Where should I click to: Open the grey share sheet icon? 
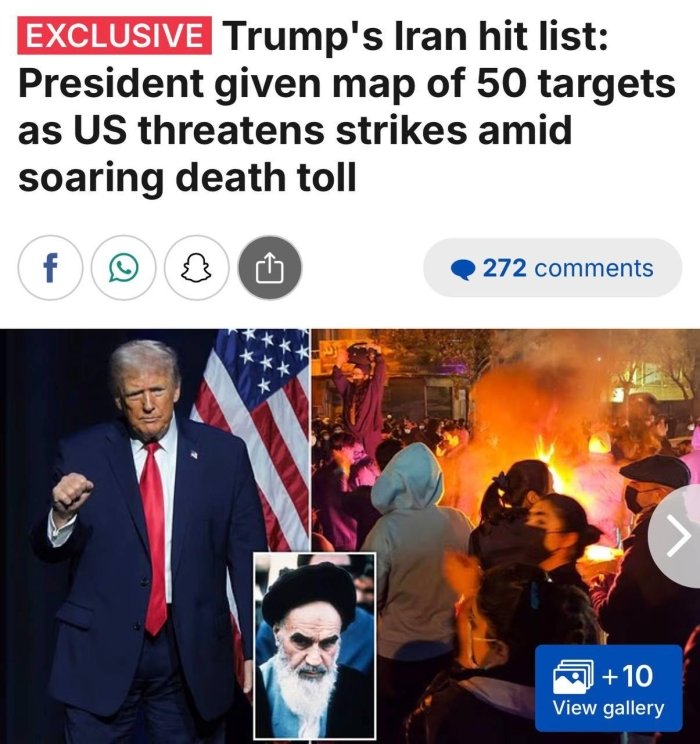(270, 268)
